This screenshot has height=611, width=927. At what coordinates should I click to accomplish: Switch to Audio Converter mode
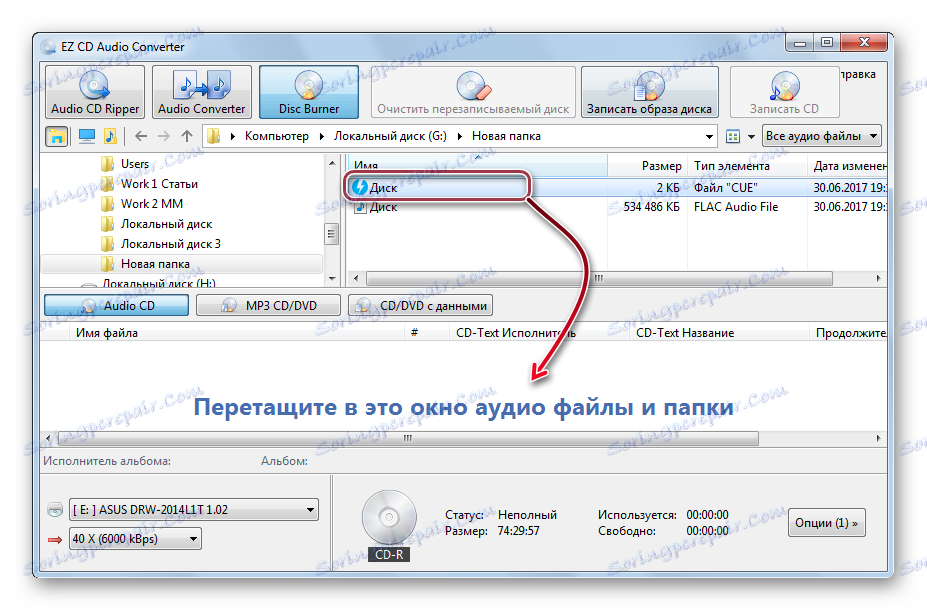[x=202, y=92]
